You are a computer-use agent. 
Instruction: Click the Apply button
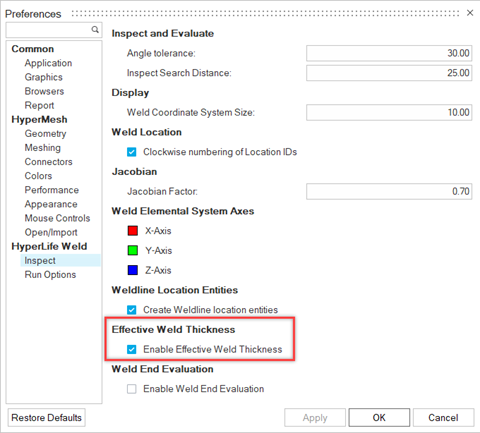coord(315,418)
